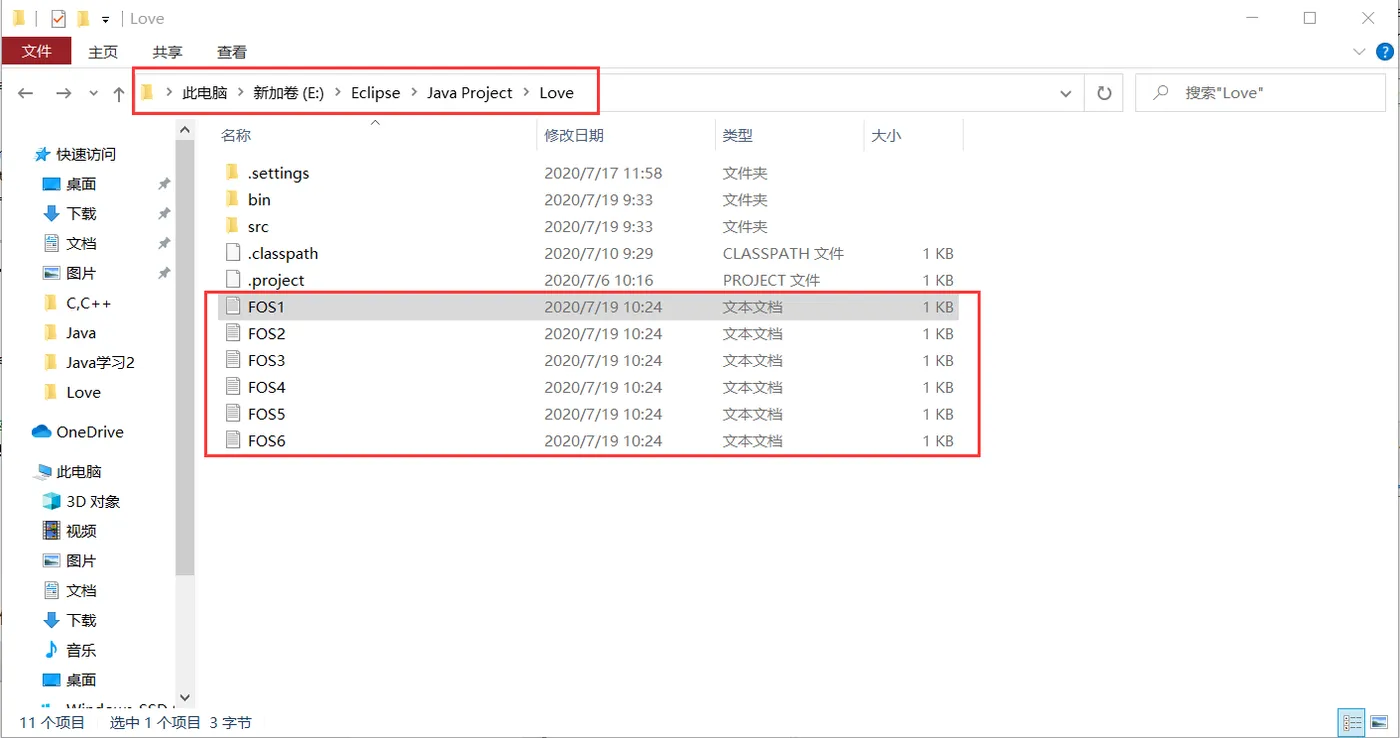Open the quick access toolbar customize dropdown

pyautogui.click(x=105, y=19)
